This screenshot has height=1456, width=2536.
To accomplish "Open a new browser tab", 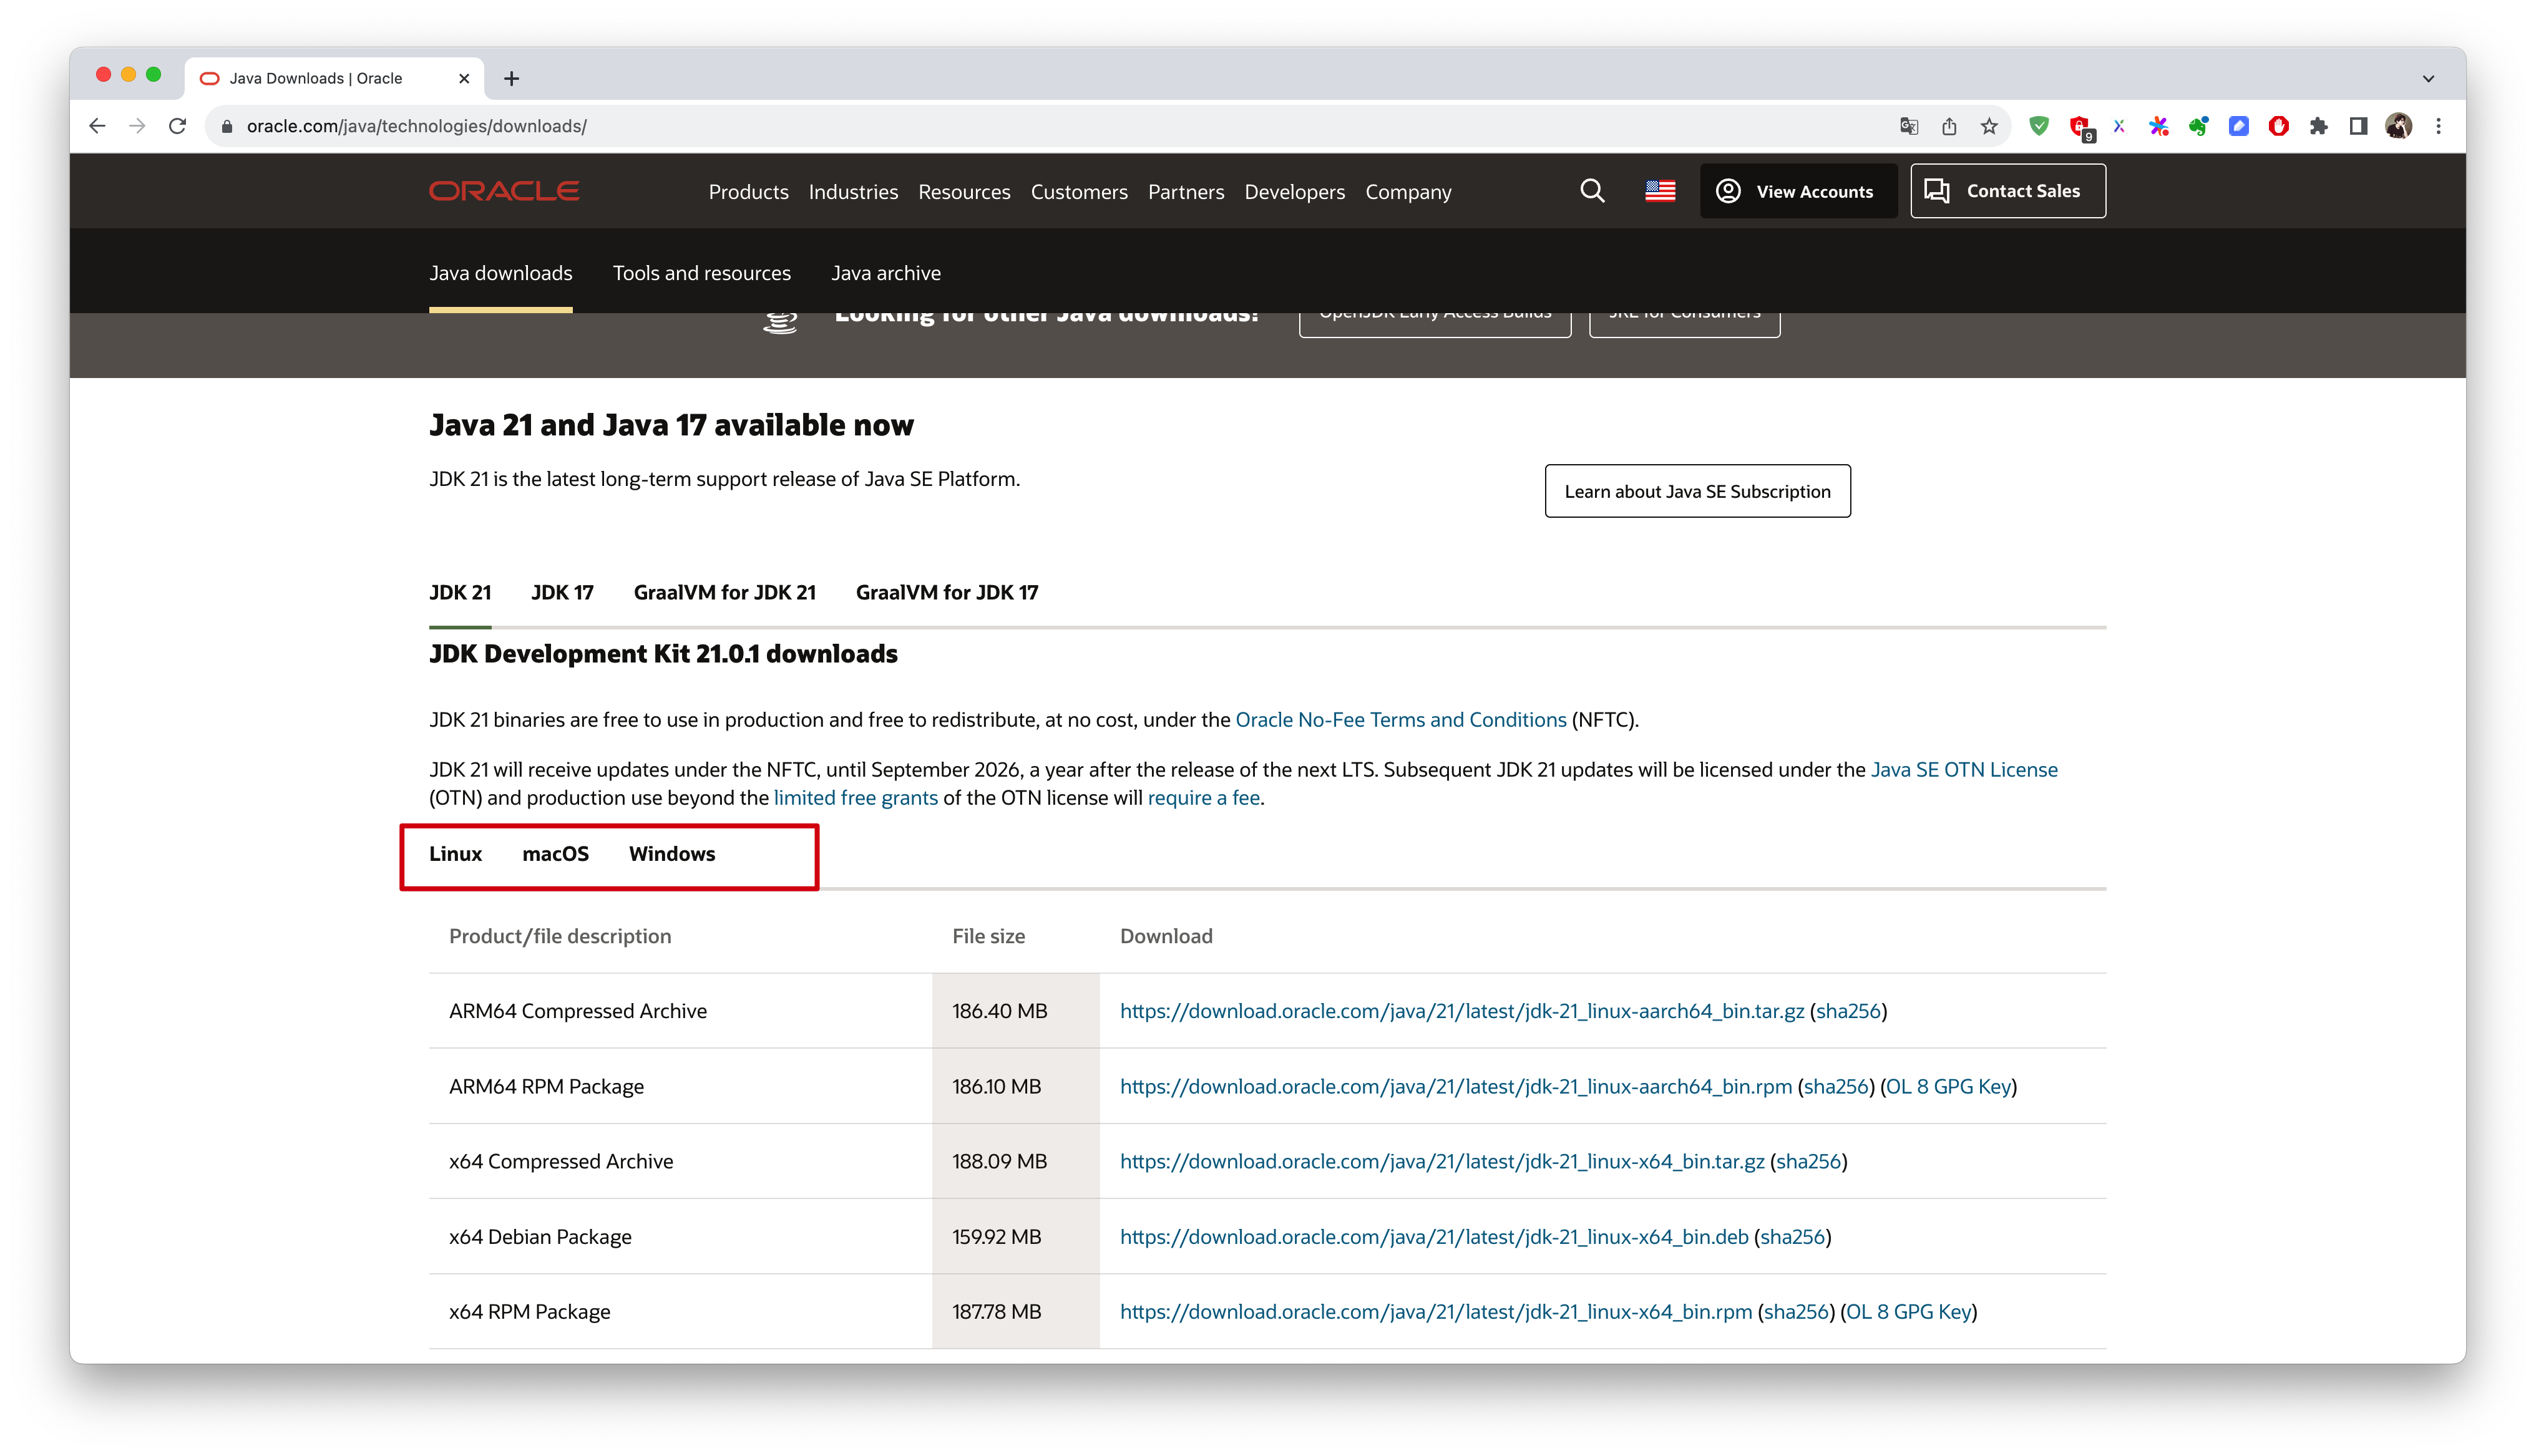I will (511, 78).
